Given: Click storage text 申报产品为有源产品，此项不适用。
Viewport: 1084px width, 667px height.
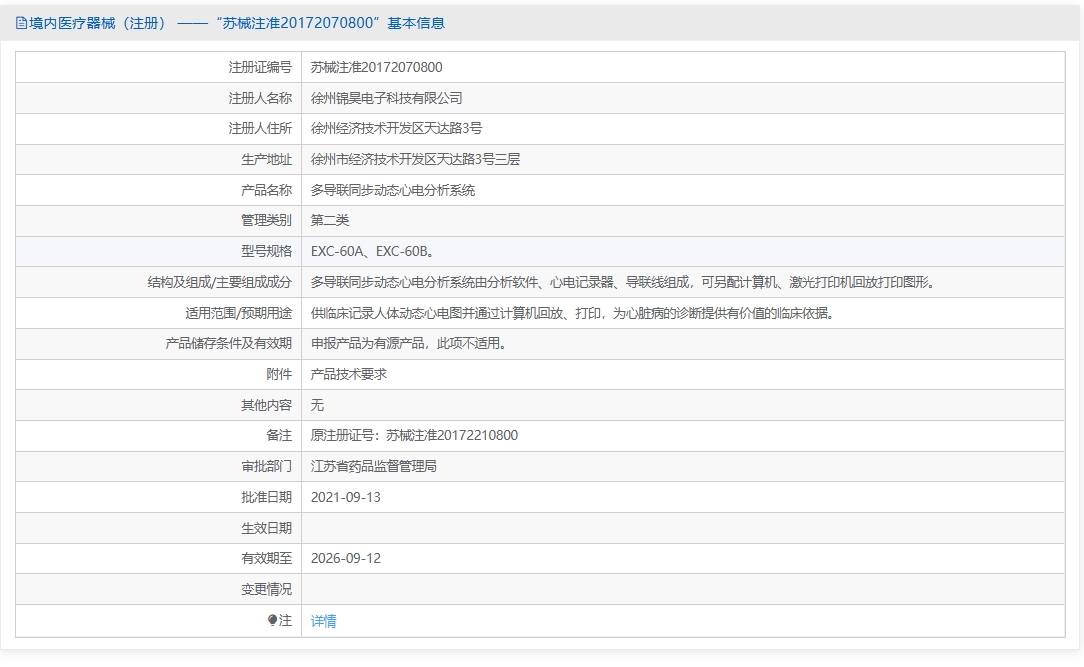Looking at the screenshot, I should (411, 344).
